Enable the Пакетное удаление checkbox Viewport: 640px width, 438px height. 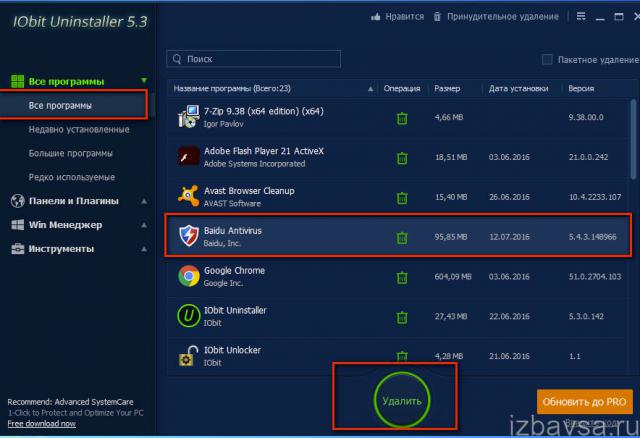(547, 60)
